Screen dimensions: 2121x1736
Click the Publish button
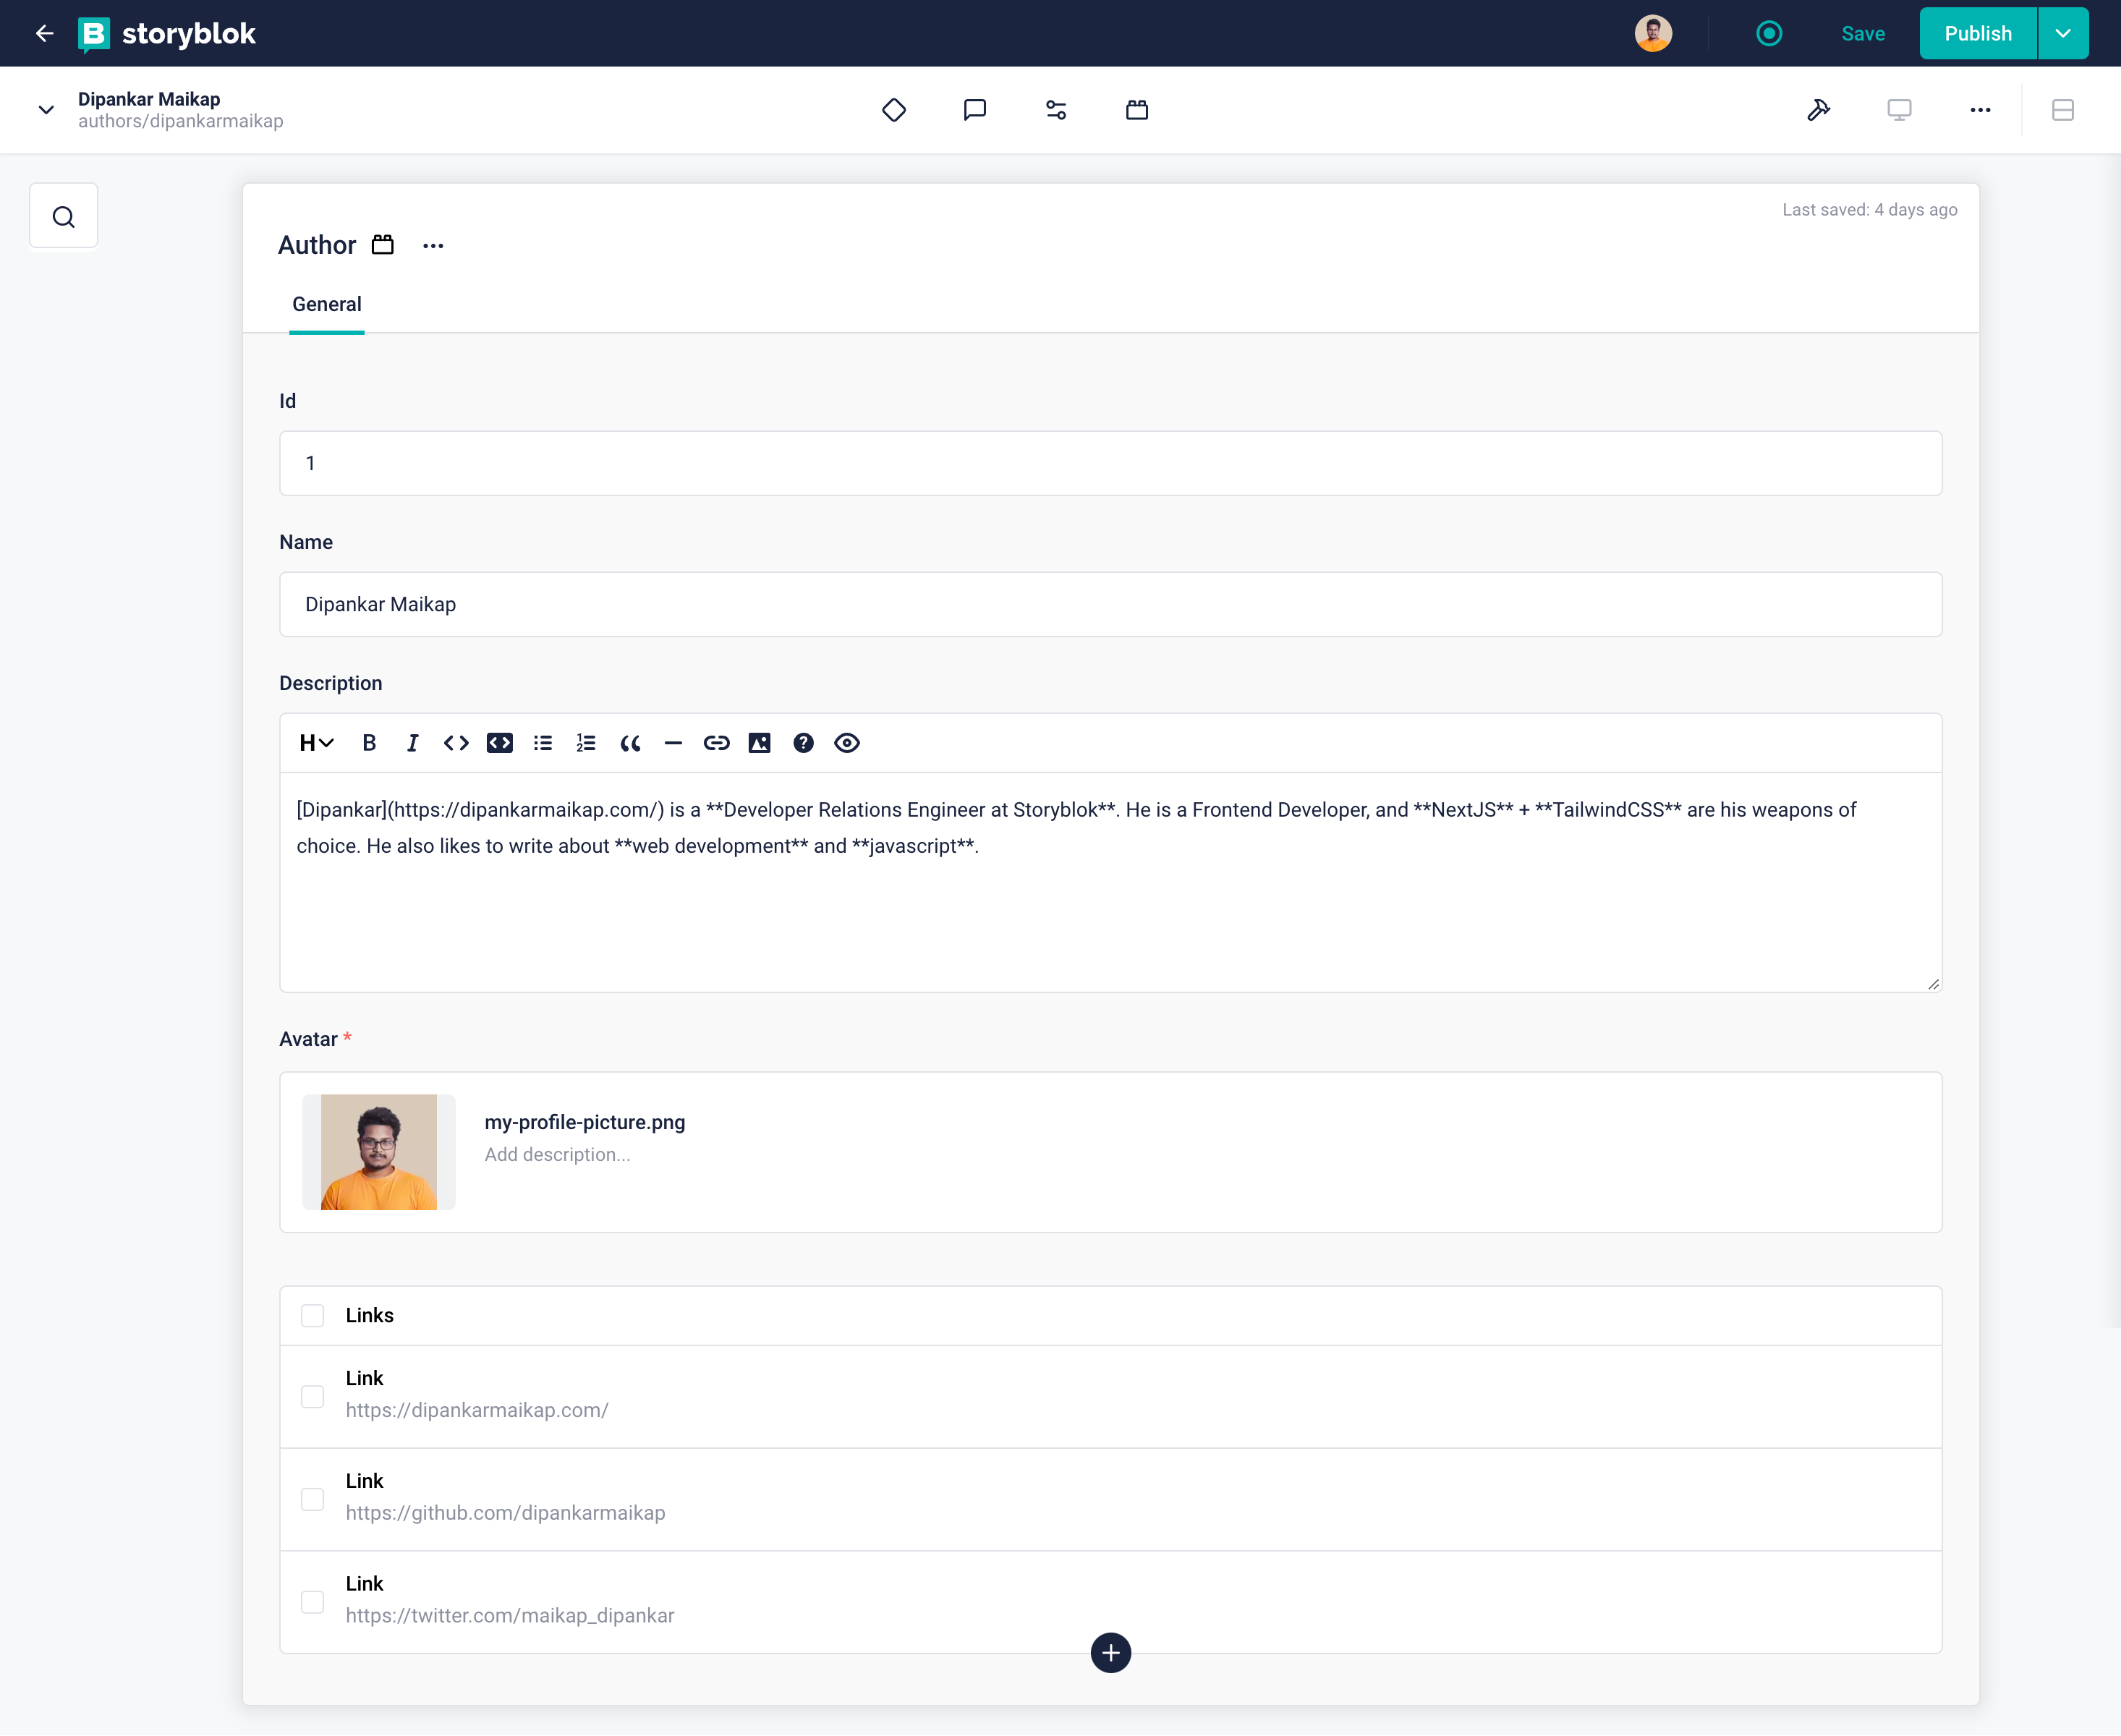1978,33
